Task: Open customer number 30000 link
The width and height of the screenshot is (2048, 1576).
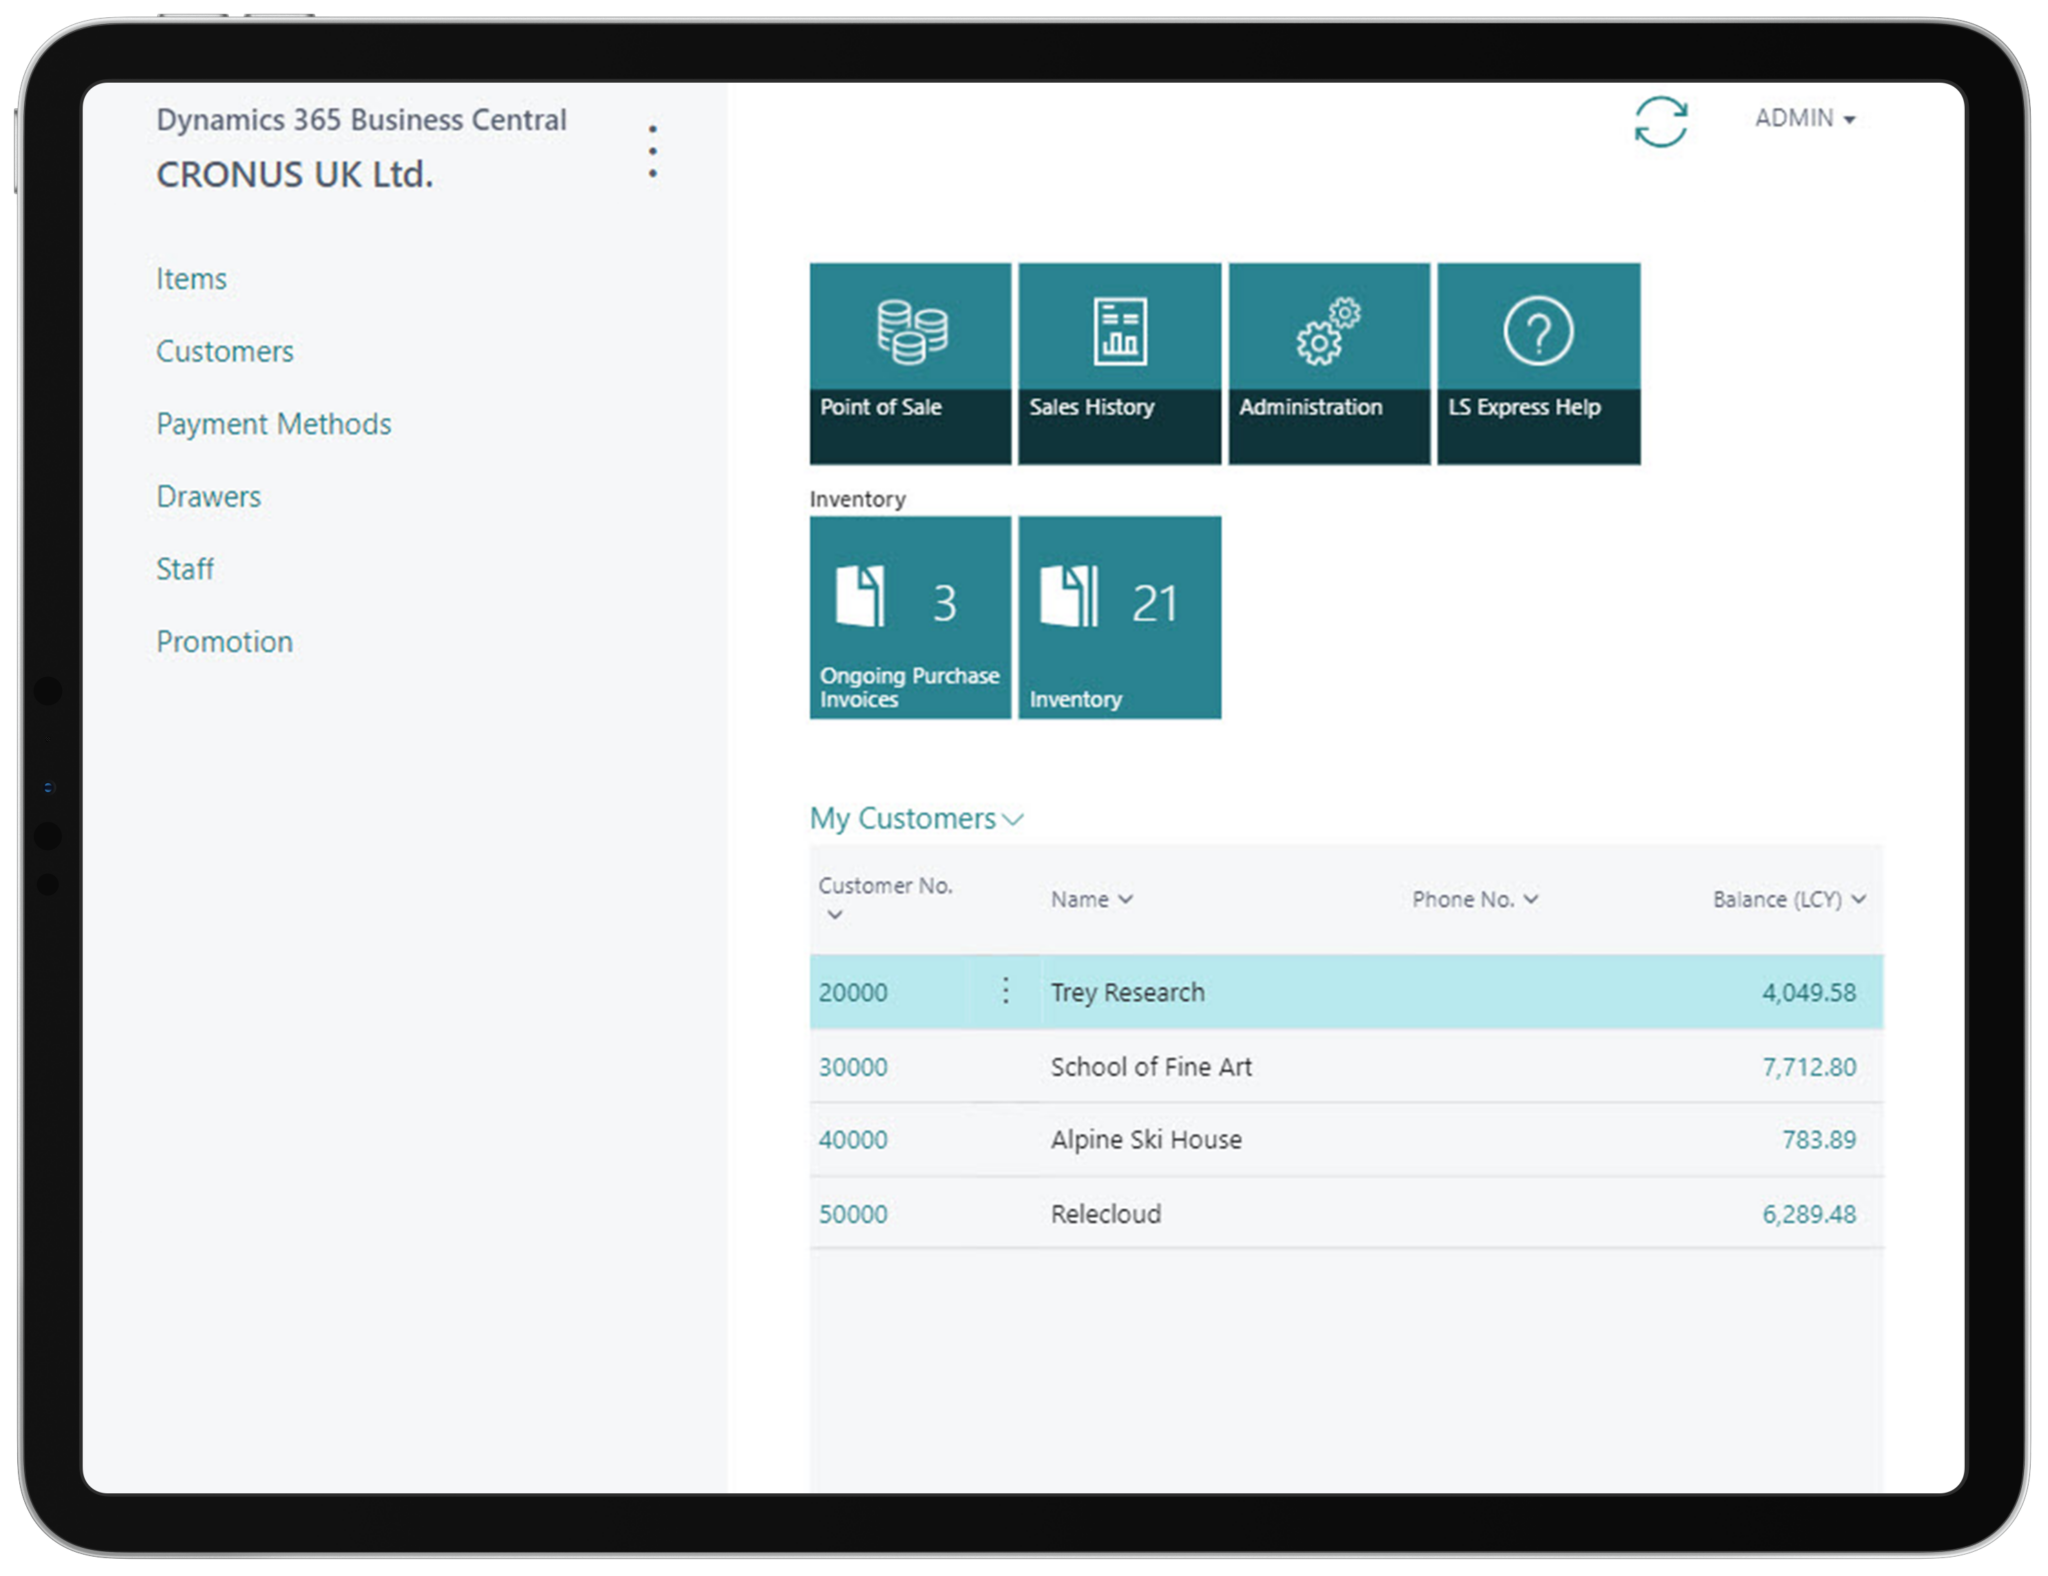Action: pyautogui.click(x=853, y=1067)
